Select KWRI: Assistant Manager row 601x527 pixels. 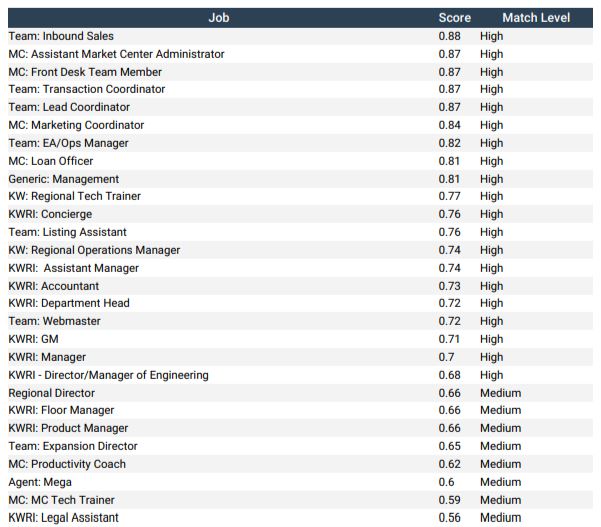point(300,268)
